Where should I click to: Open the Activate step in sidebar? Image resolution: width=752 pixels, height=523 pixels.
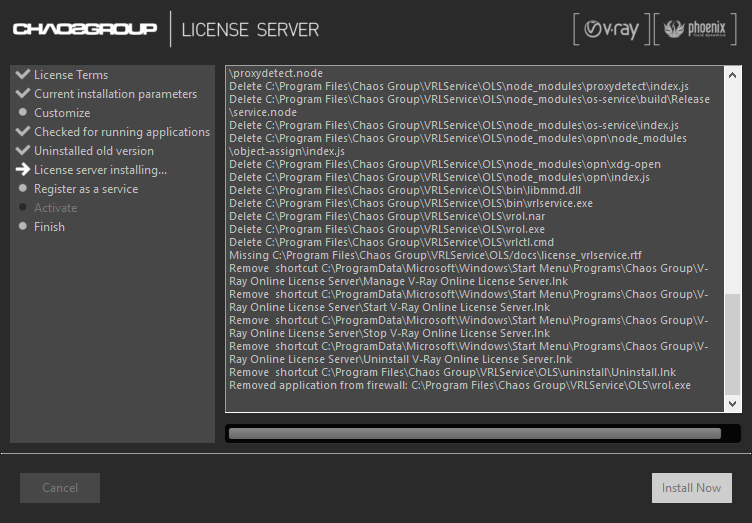click(x=55, y=208)
